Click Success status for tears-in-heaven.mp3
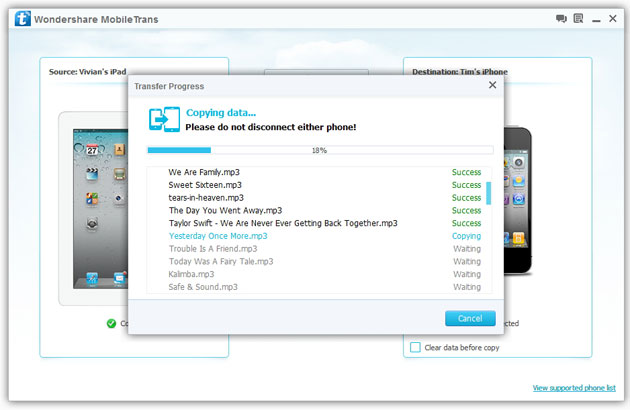 tap(466, 198)
